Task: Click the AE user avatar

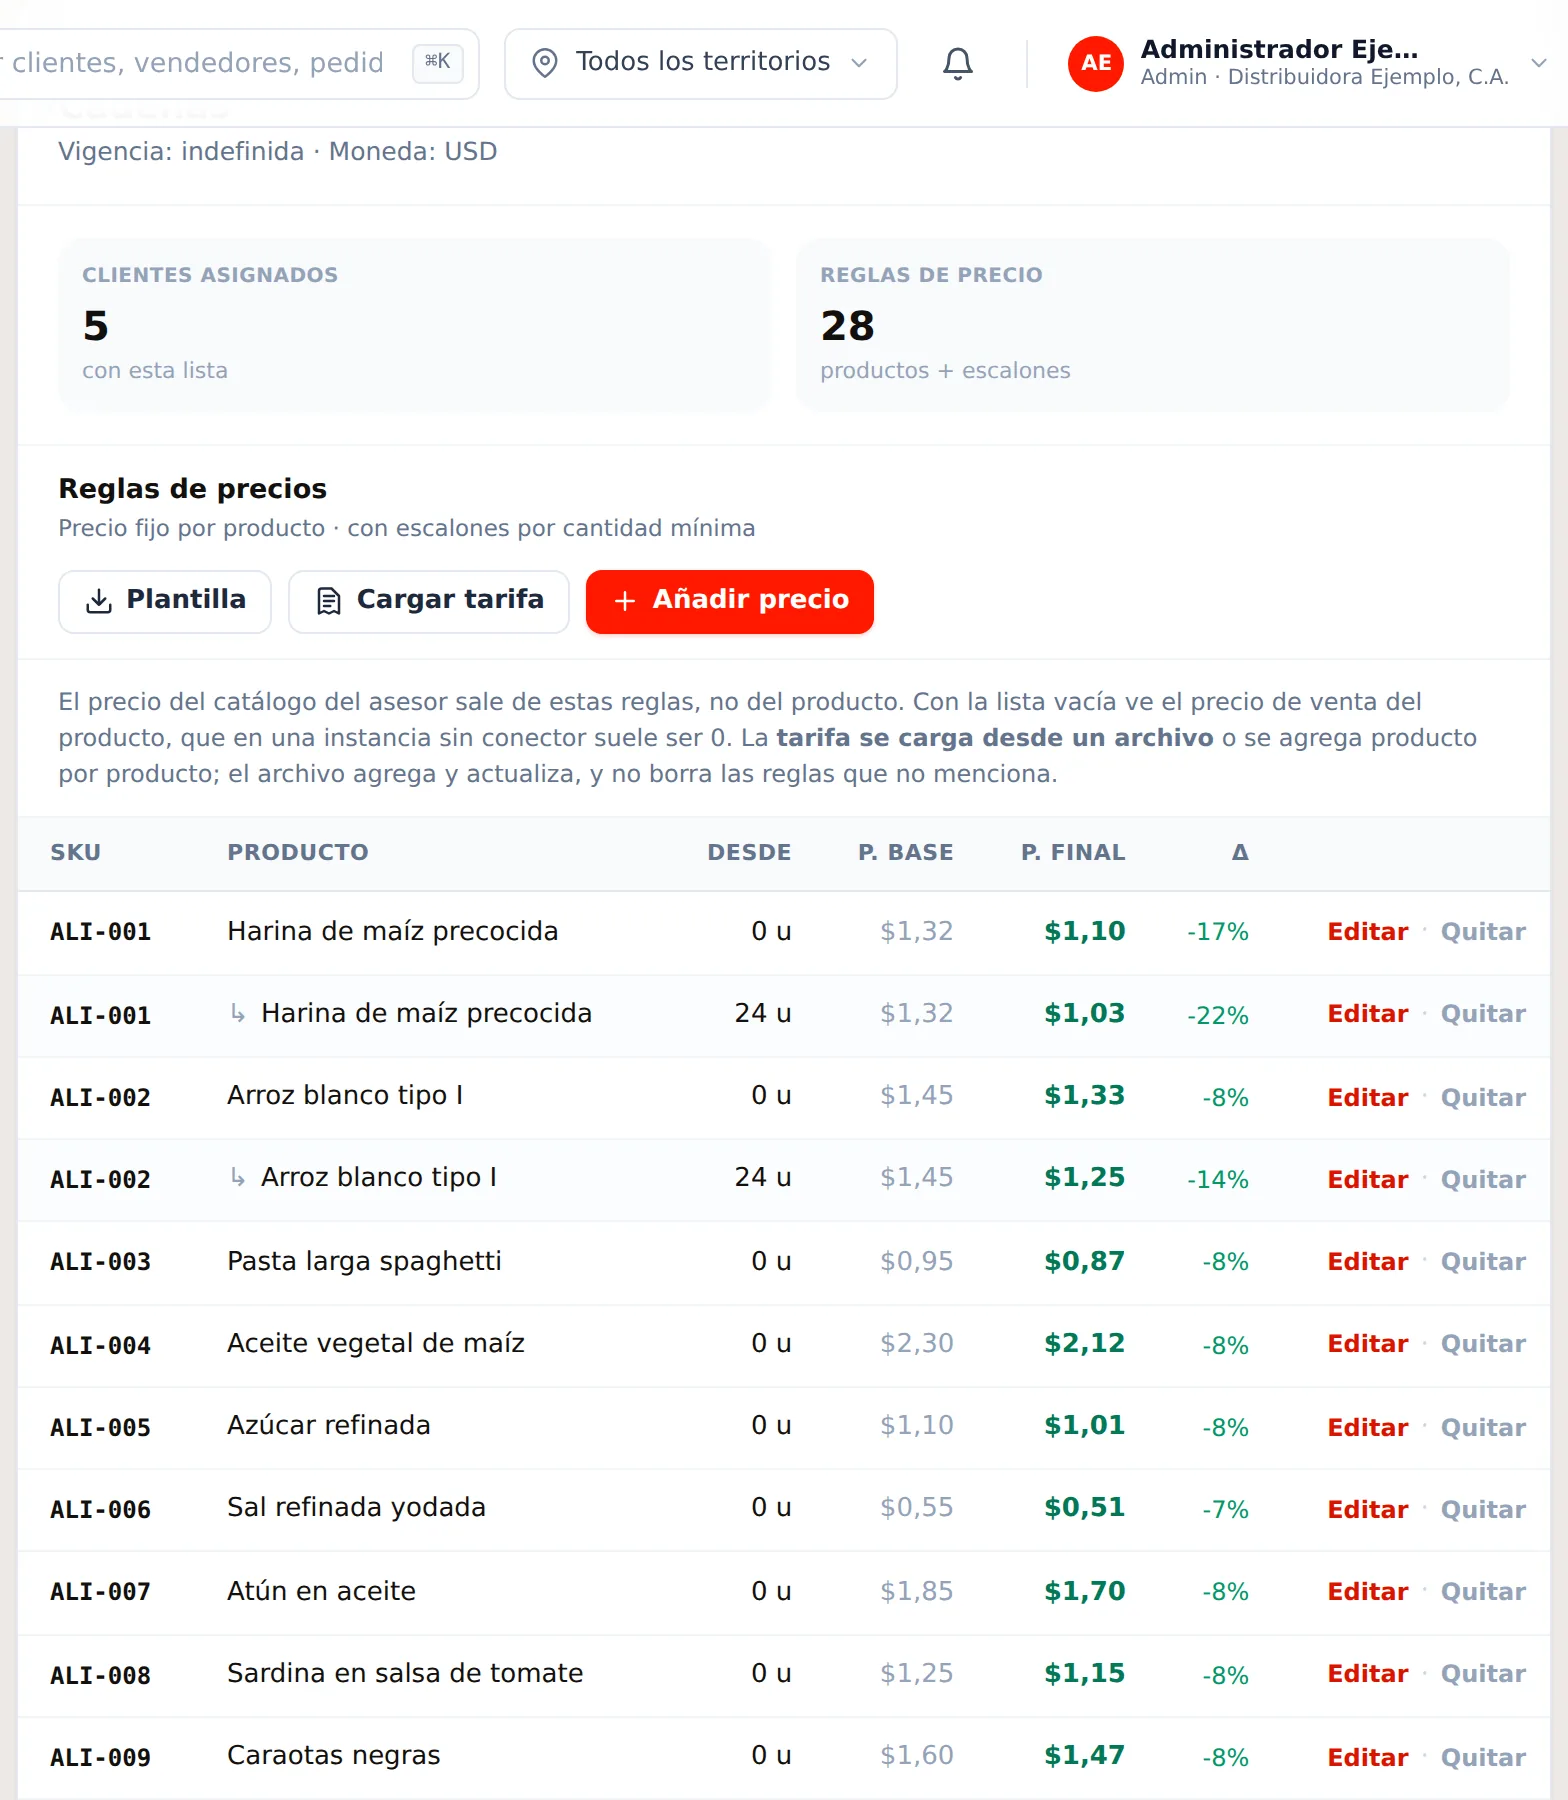Action: pyautogui.click(x=1095, y=63)
